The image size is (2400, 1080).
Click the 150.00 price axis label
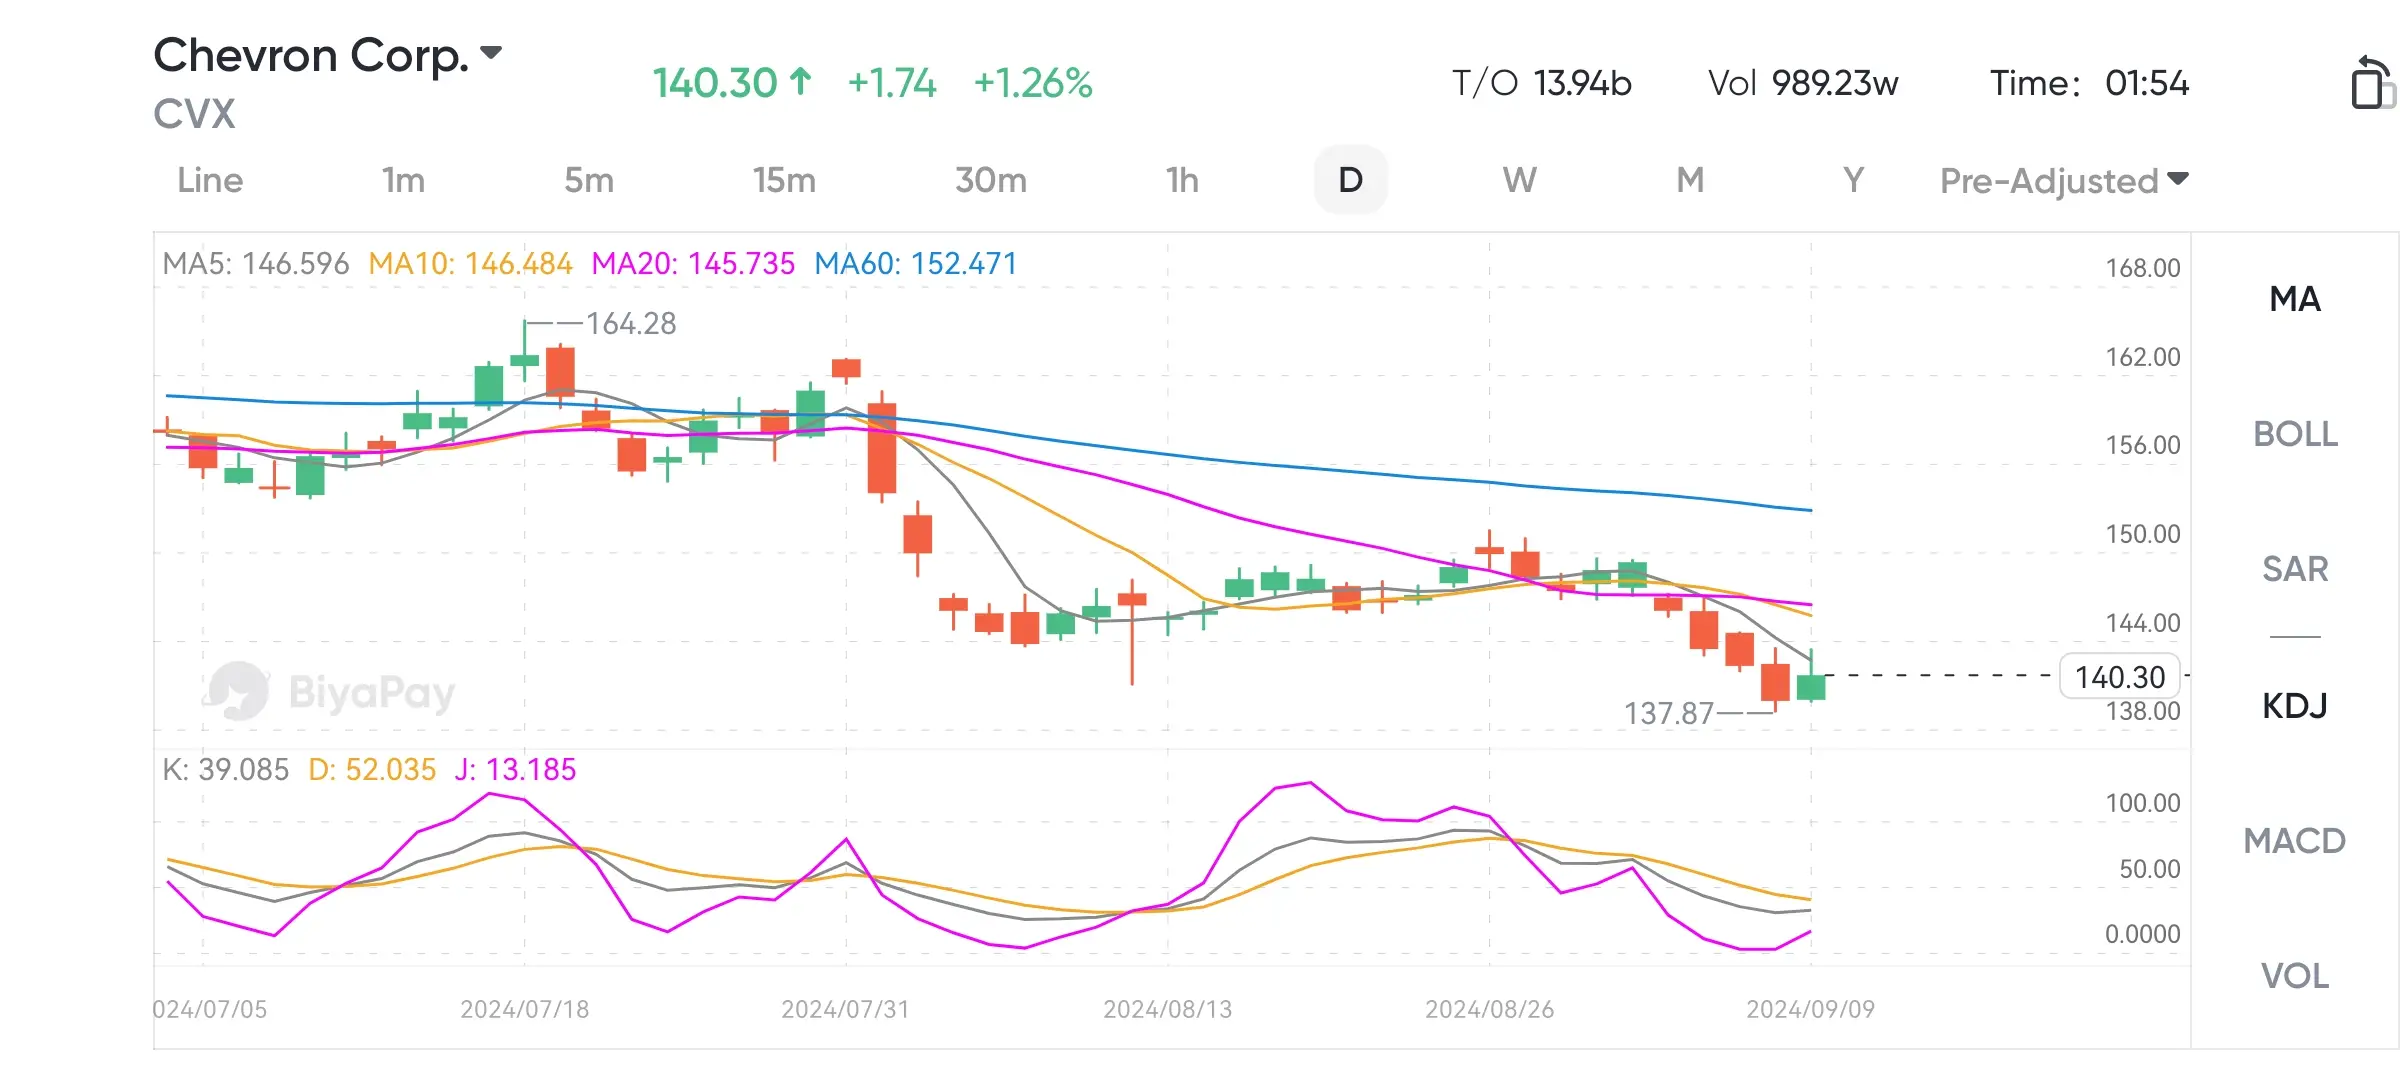pos(2143,534)
